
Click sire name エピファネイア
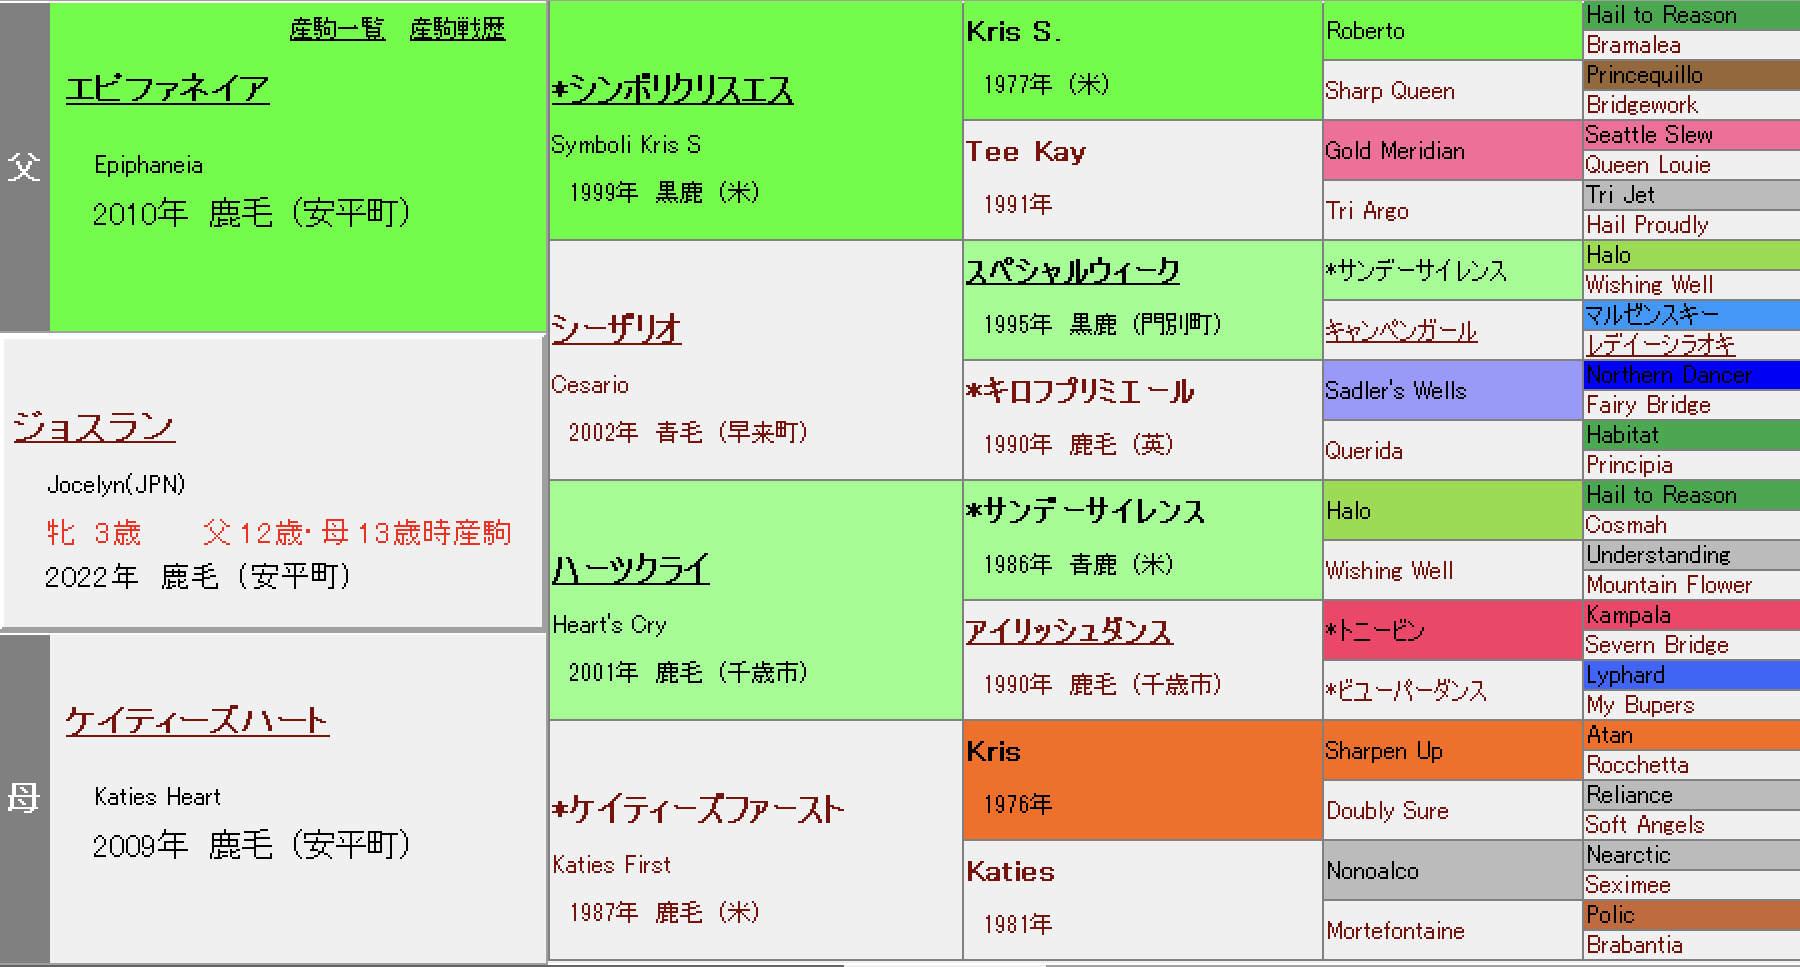pos(167,89)
